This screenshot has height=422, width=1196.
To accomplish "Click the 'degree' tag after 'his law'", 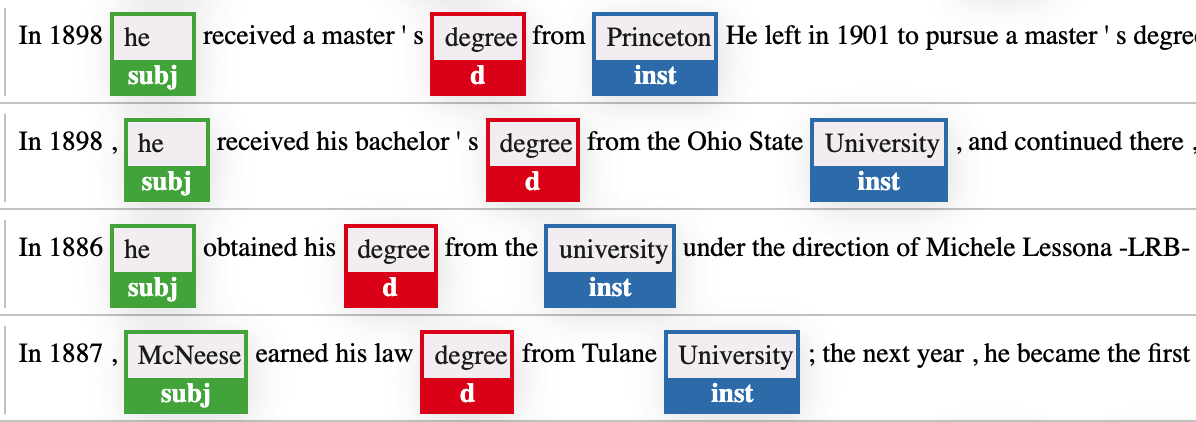I will [467, 372].
